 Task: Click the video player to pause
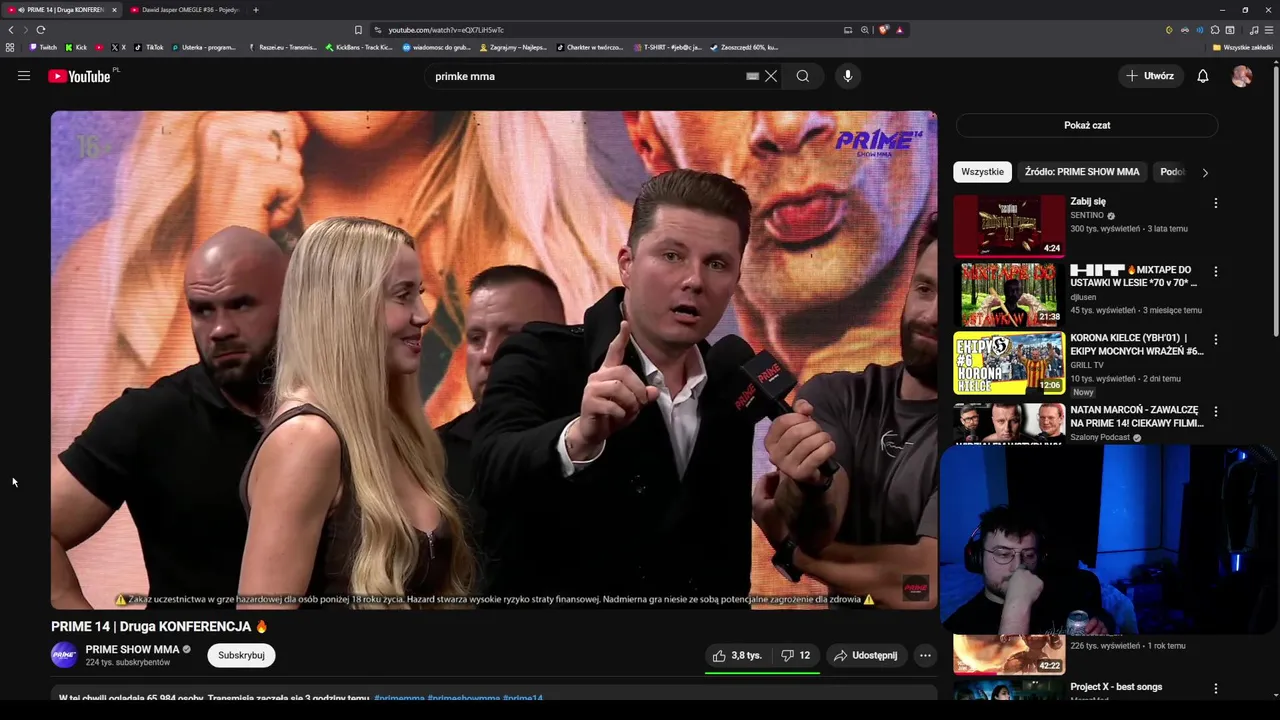494,360
